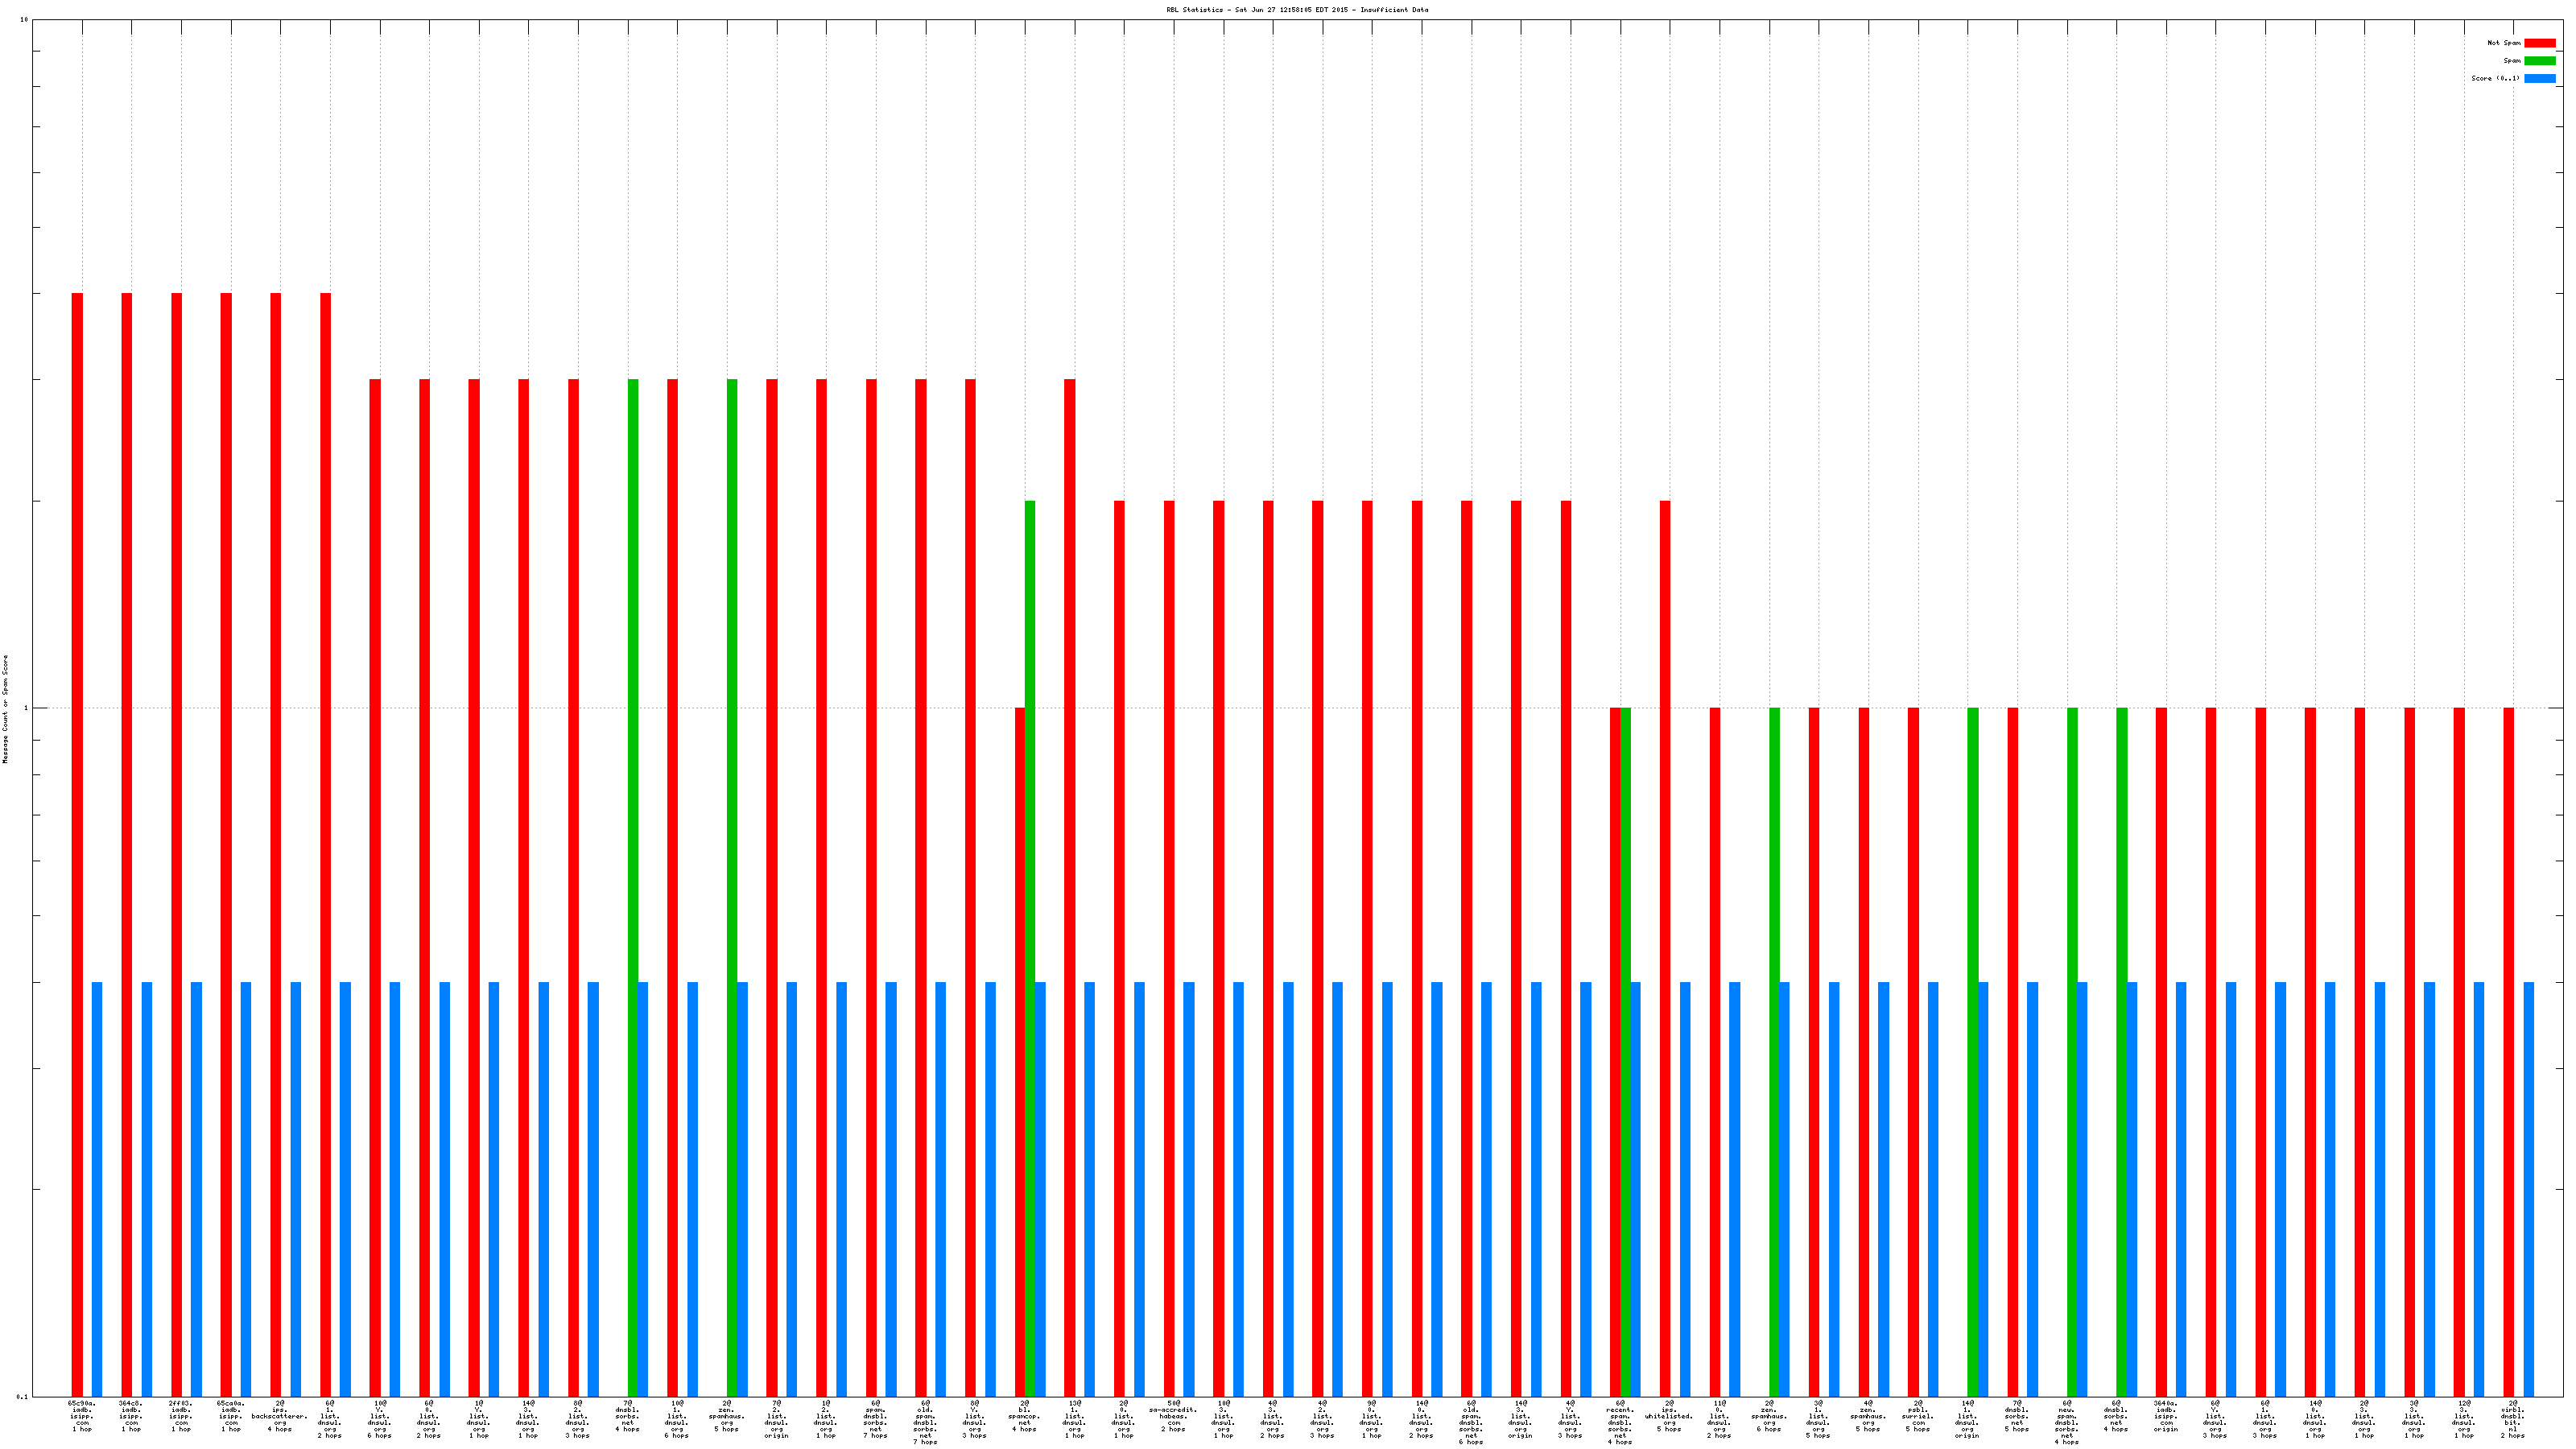Viewport: 2576px width, 1449px height.
Task: Click the 364a0a.iadb.isipp.com origin label
Action: 2165,1416
